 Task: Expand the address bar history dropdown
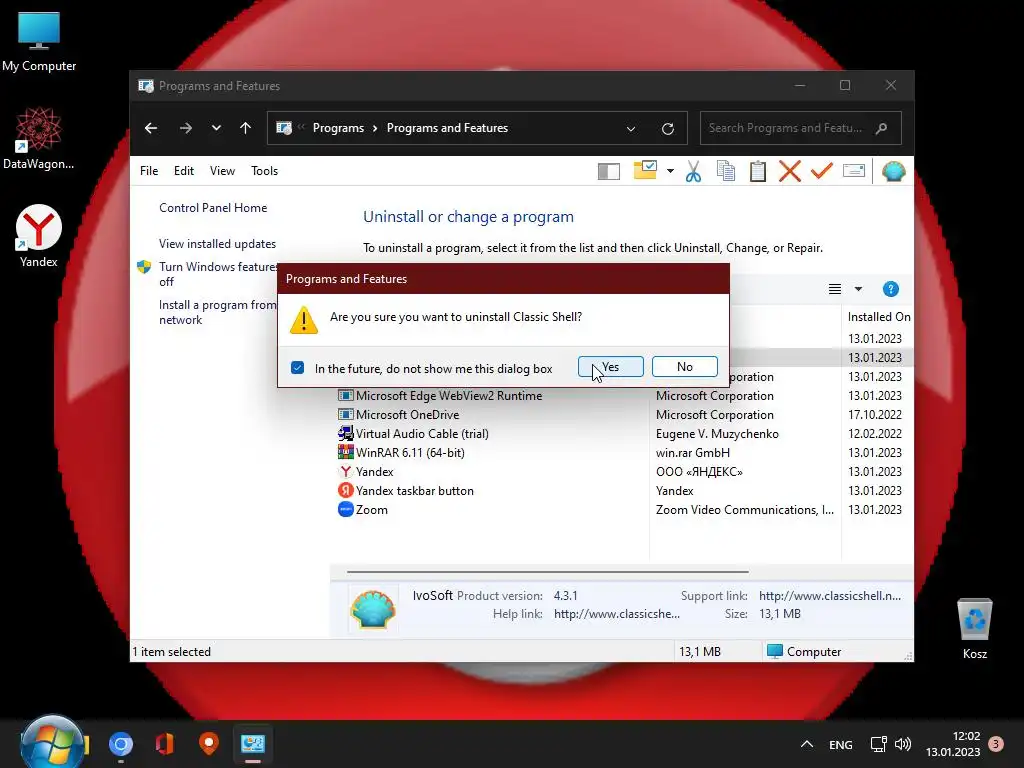click(631, 129)
